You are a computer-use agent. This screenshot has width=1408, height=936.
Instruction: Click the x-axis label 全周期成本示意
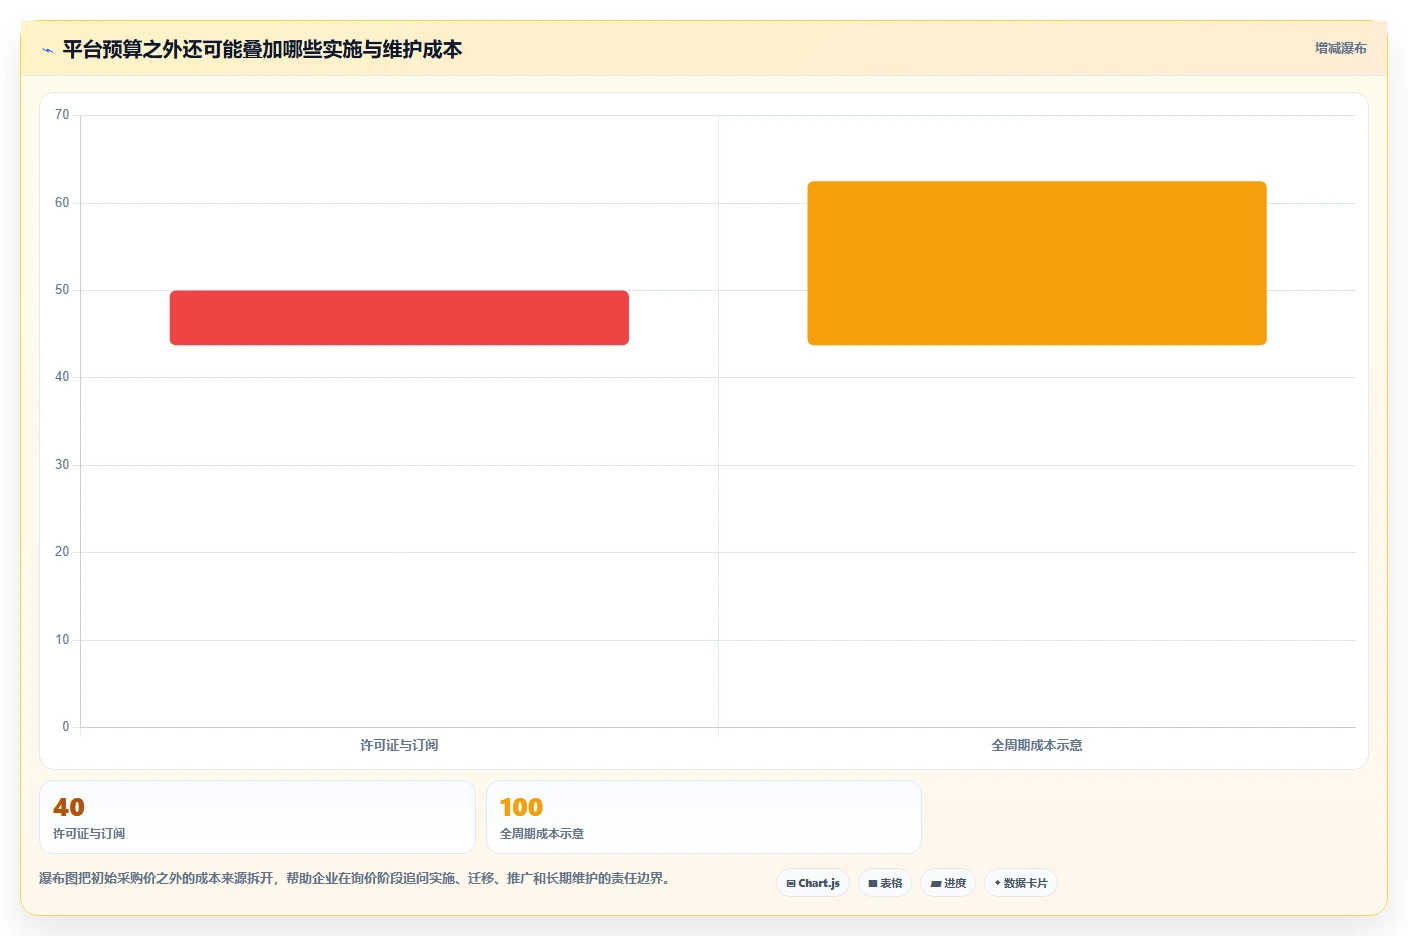click(1037, 745)
